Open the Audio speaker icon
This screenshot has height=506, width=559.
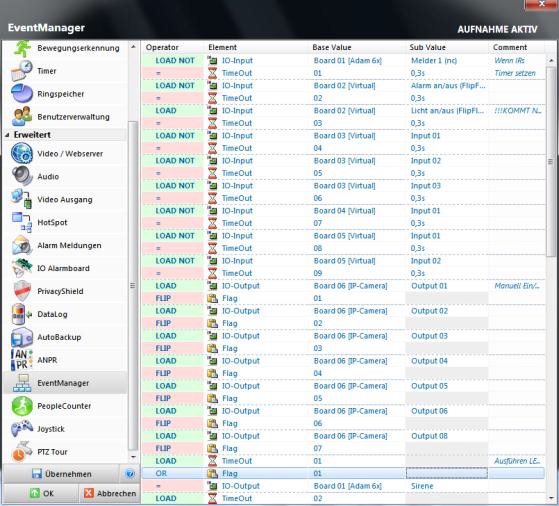point(21,176)
